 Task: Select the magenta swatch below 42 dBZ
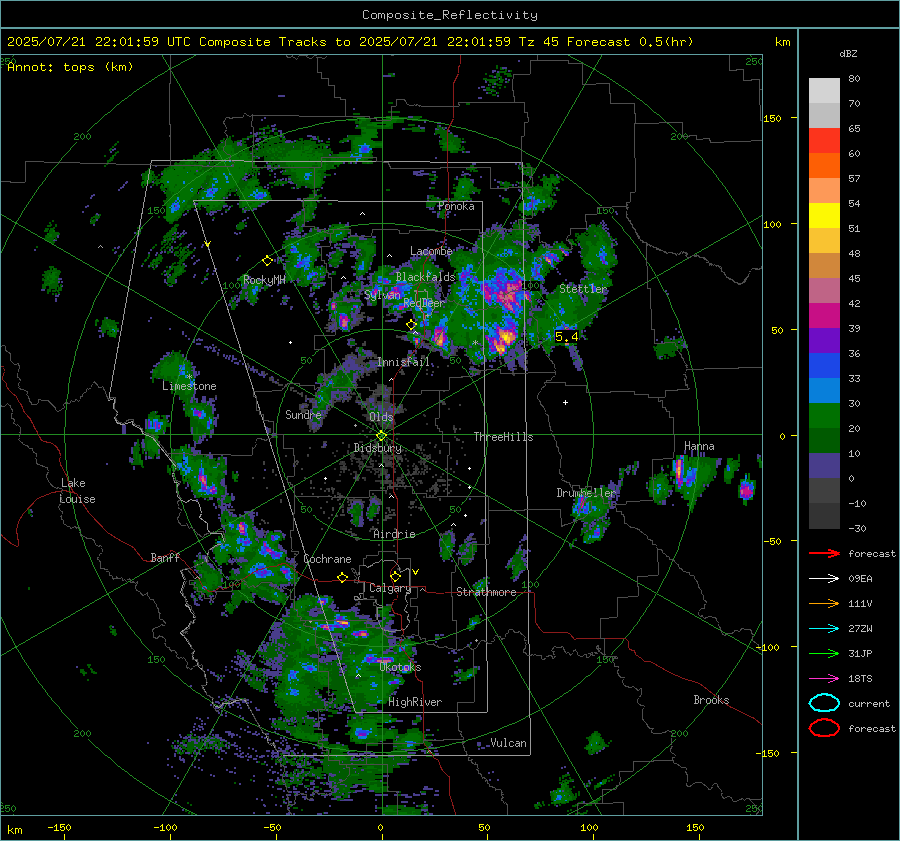click(824, 315)
